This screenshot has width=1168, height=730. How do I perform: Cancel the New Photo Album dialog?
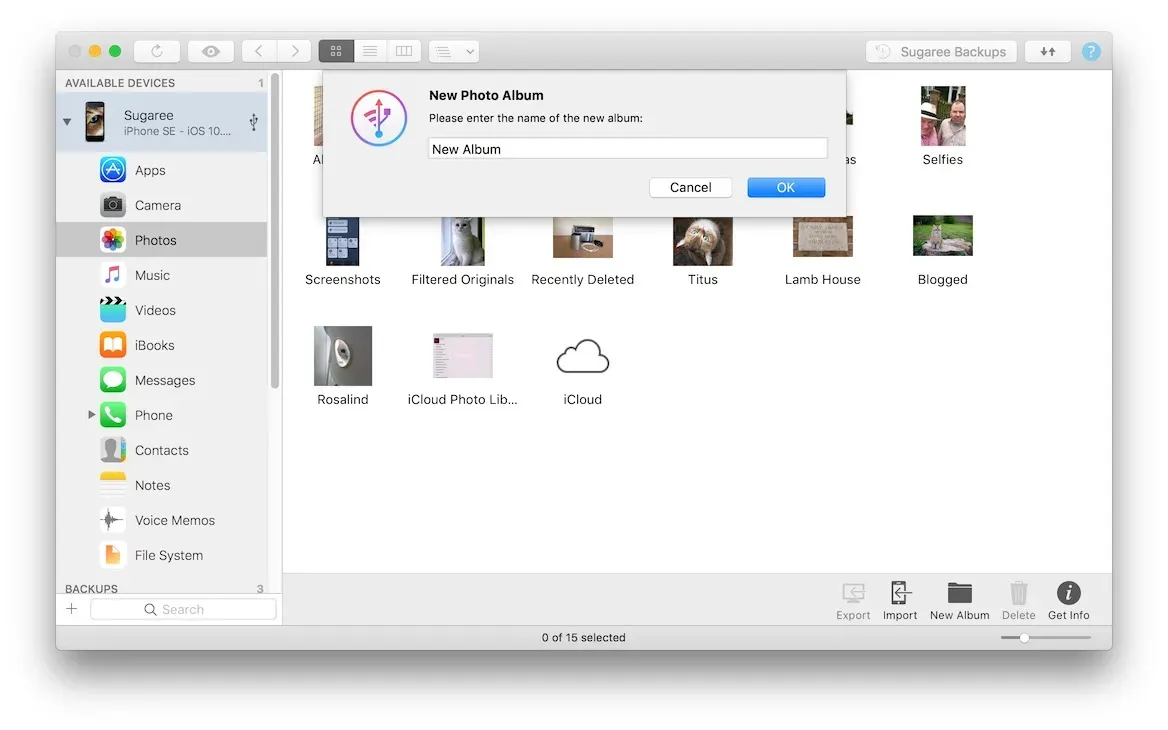point(690,187)
